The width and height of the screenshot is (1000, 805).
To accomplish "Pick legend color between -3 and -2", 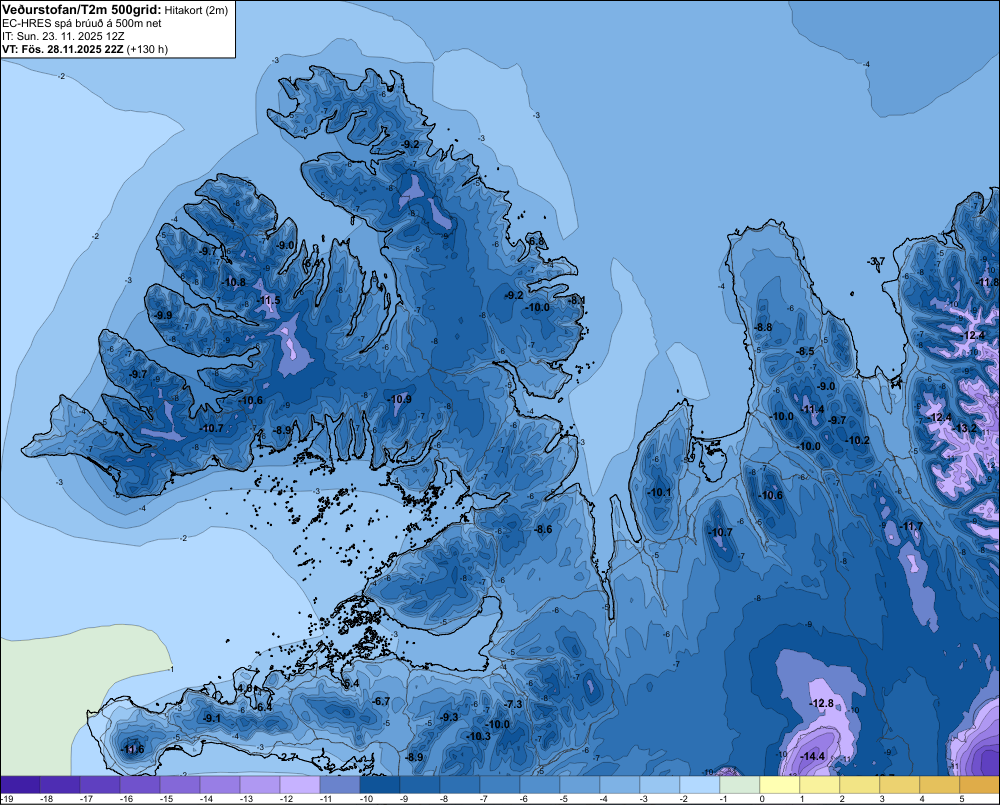I will (x=659, y=785).
